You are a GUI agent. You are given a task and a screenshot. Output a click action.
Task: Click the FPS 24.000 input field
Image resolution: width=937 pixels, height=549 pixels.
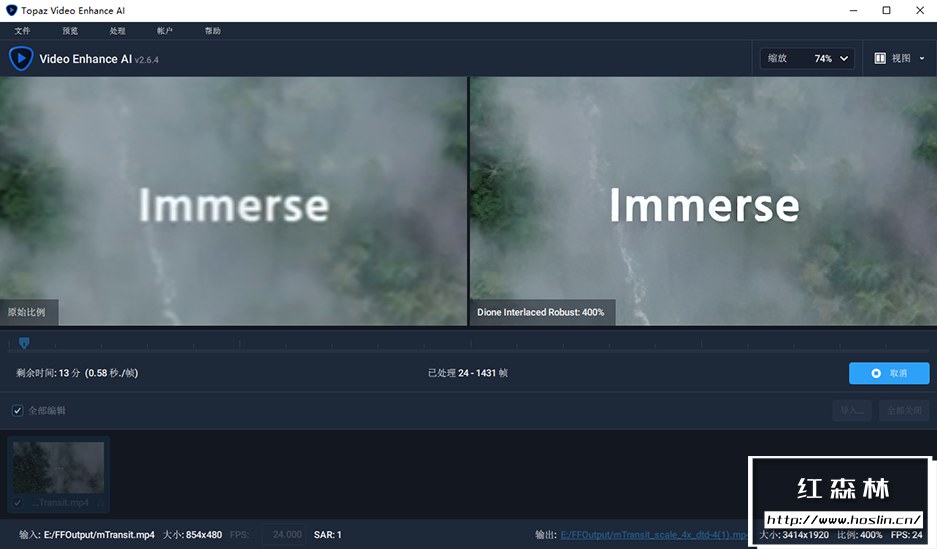(284, 535)
